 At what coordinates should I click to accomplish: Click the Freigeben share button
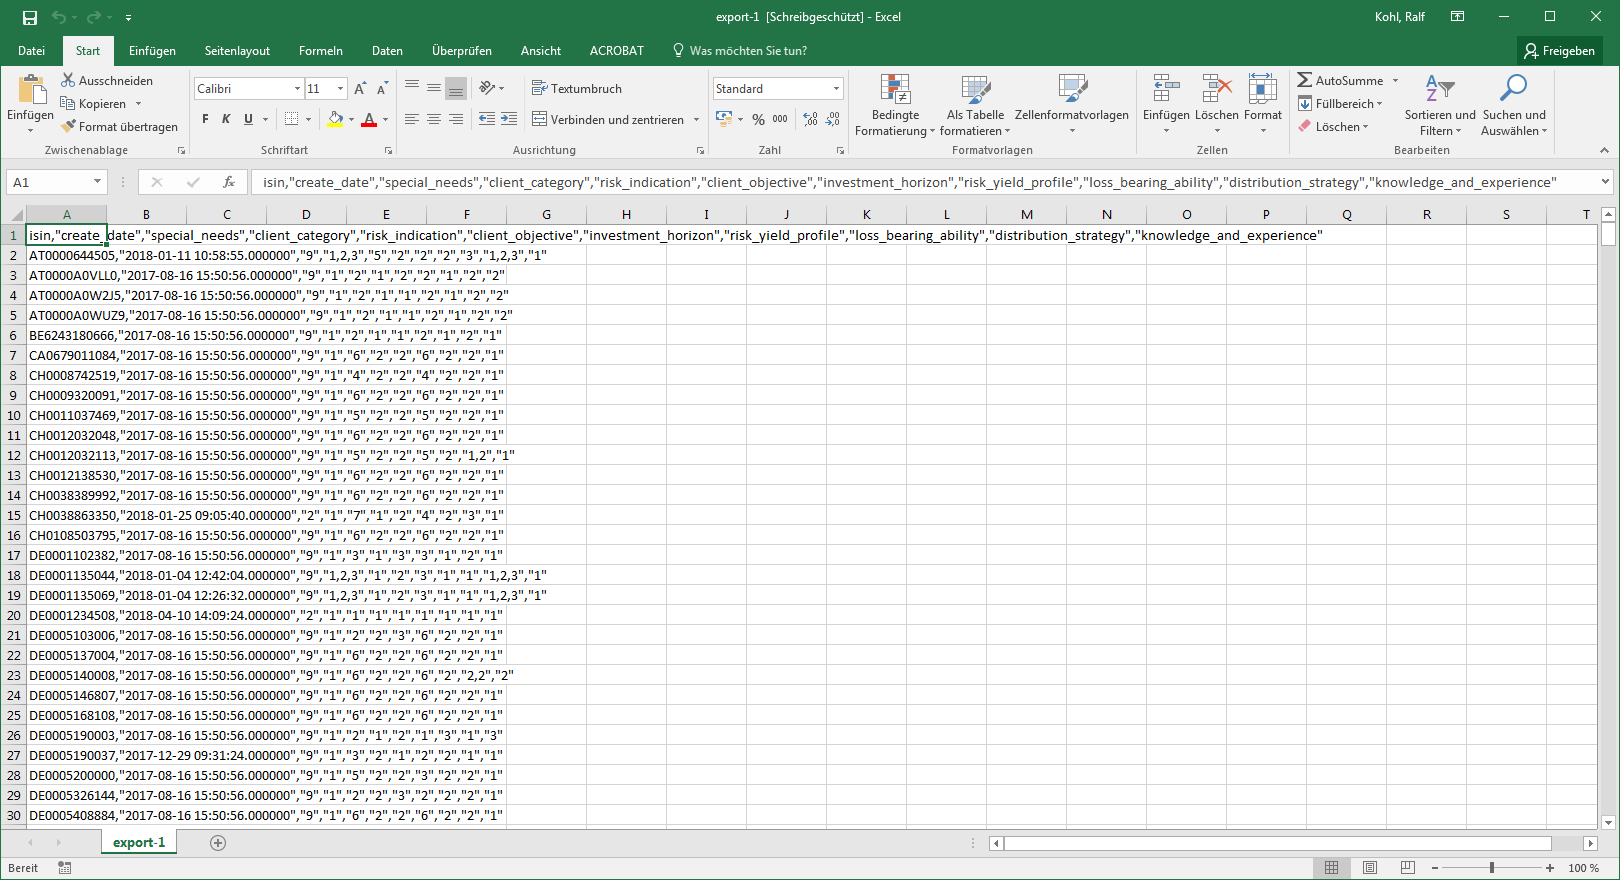click(1559, 51)
